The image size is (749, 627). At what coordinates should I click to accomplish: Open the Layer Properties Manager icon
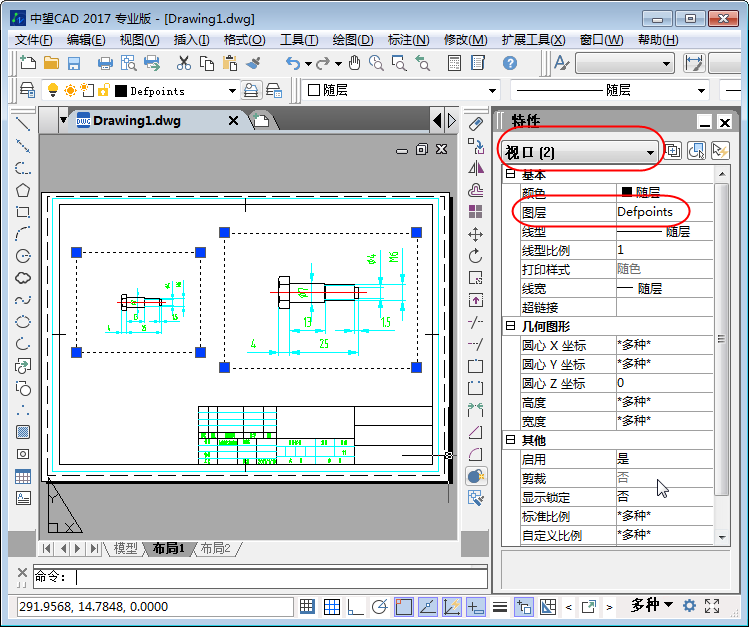27,90
